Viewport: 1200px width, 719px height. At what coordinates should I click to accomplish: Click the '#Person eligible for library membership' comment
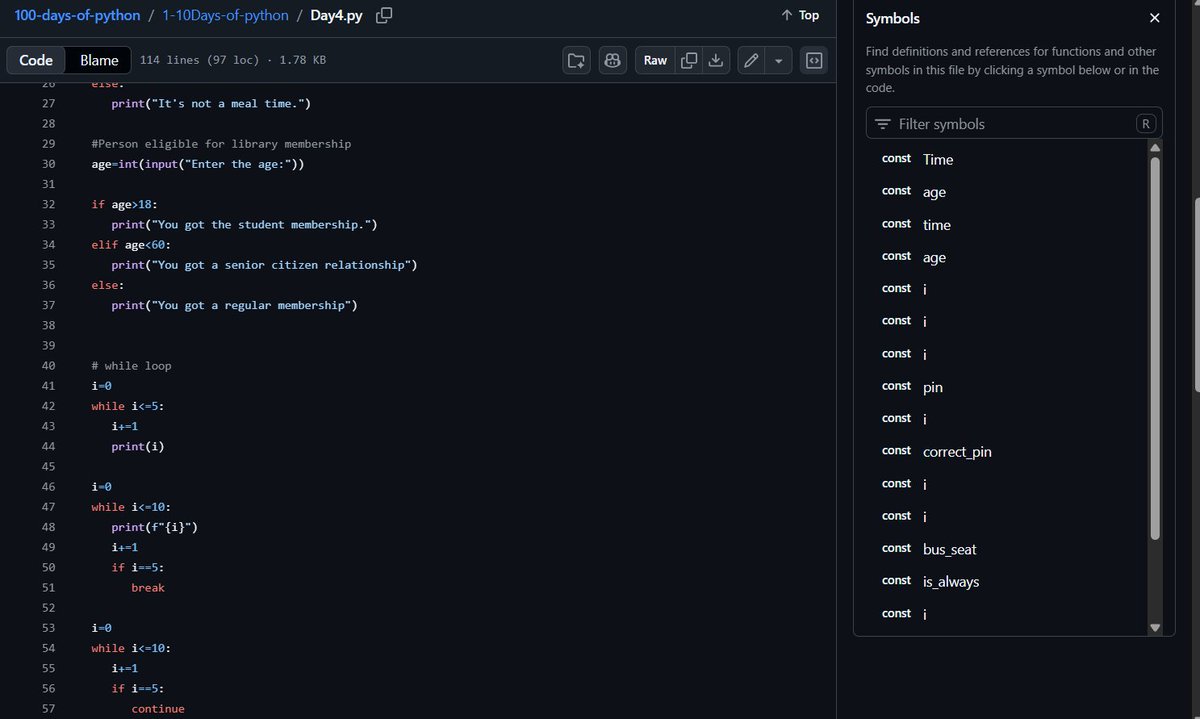(x=221, y=144)
